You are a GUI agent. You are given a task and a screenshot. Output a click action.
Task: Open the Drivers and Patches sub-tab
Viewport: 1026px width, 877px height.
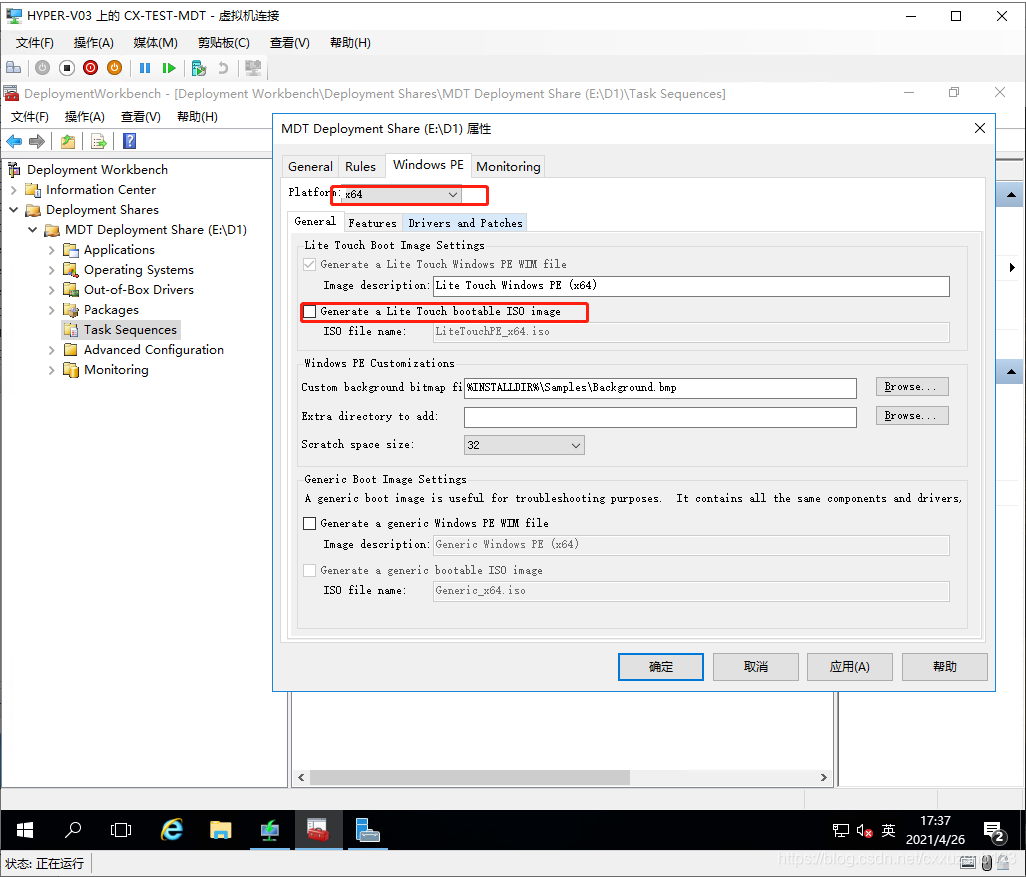tap(465, 223)
